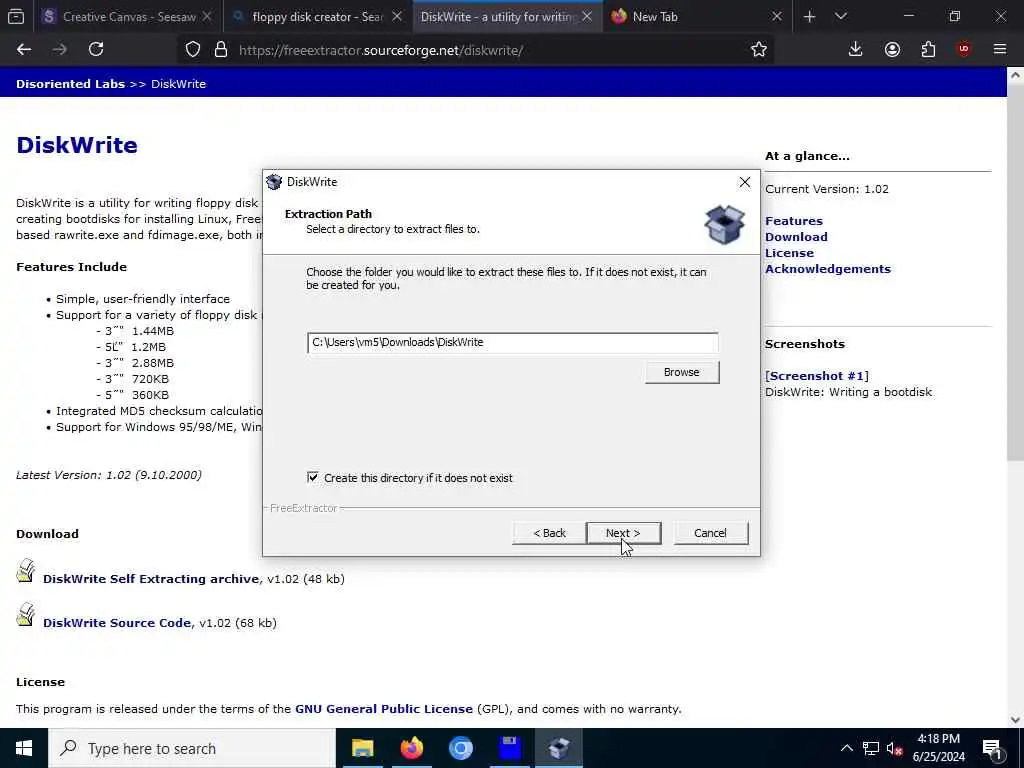Close the New Tab tab
The width and height of the screenshot is (1024, 768).
(x=776, y=17)
